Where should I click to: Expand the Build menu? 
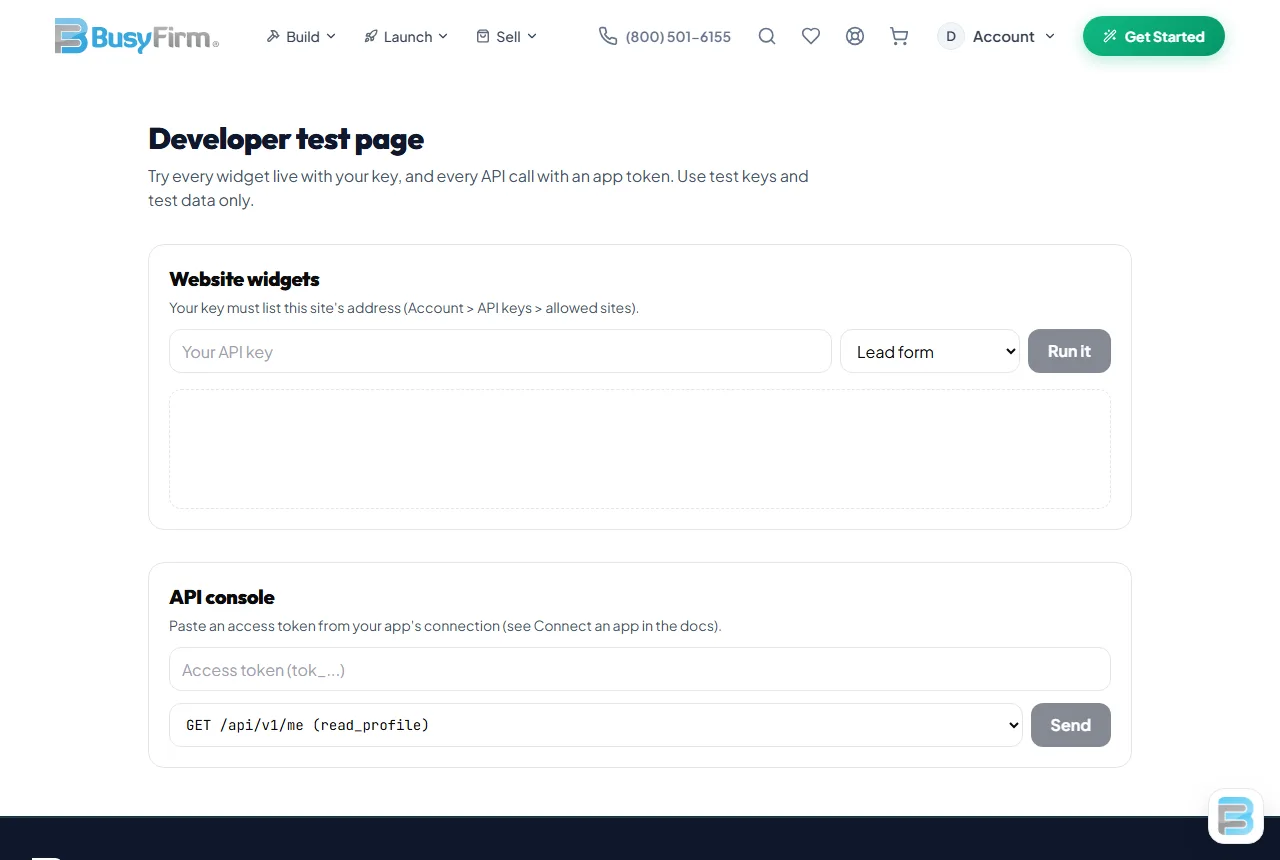click(x=301, y=36)
